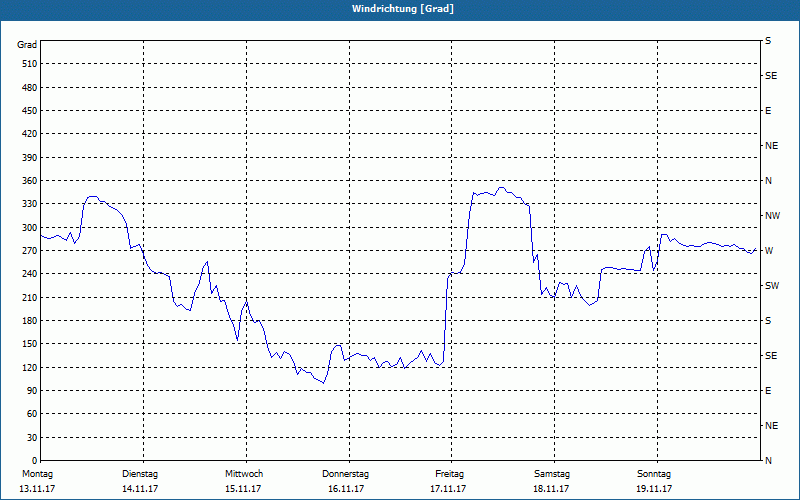
Task: Click the Montag day label
Action: (37, 474)
